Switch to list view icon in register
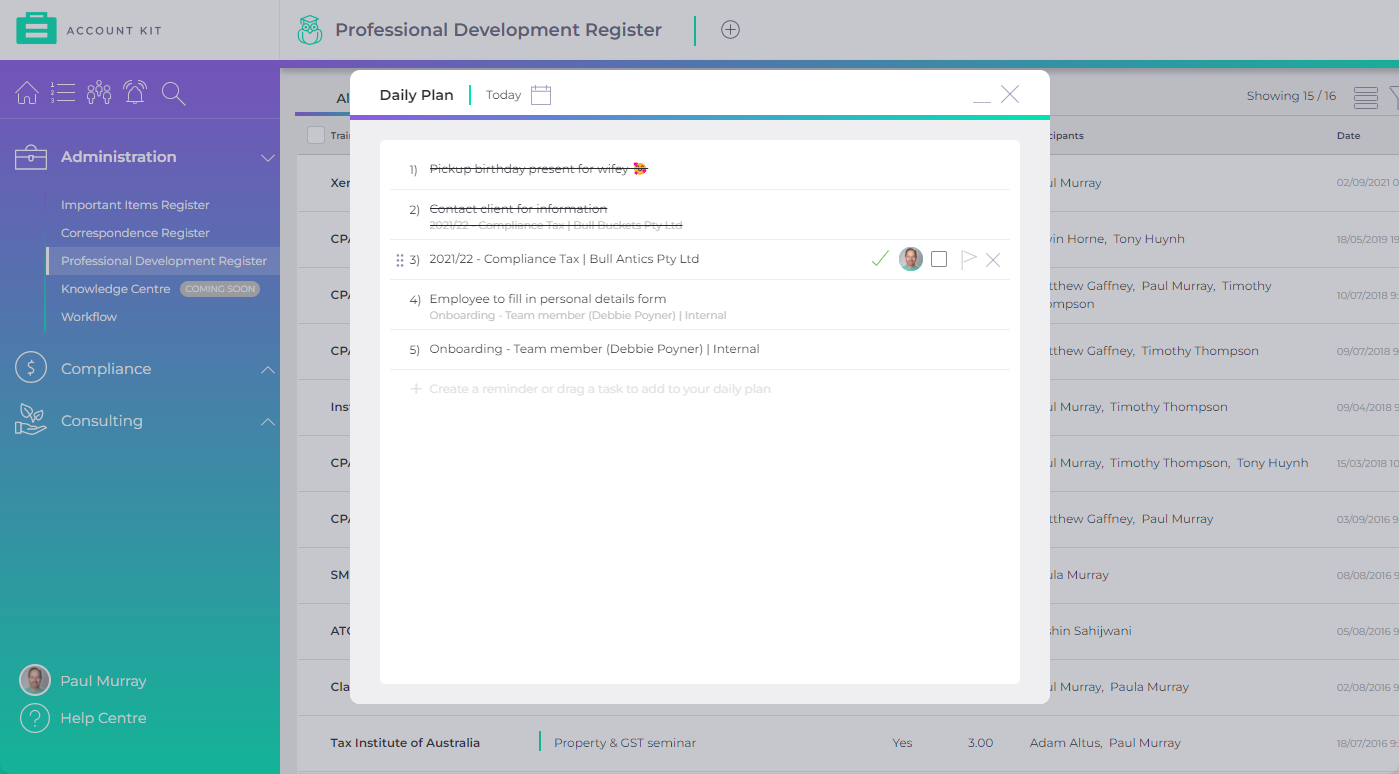The height and width of the screenshot is (774, 1399). (x=1366, y=97)
